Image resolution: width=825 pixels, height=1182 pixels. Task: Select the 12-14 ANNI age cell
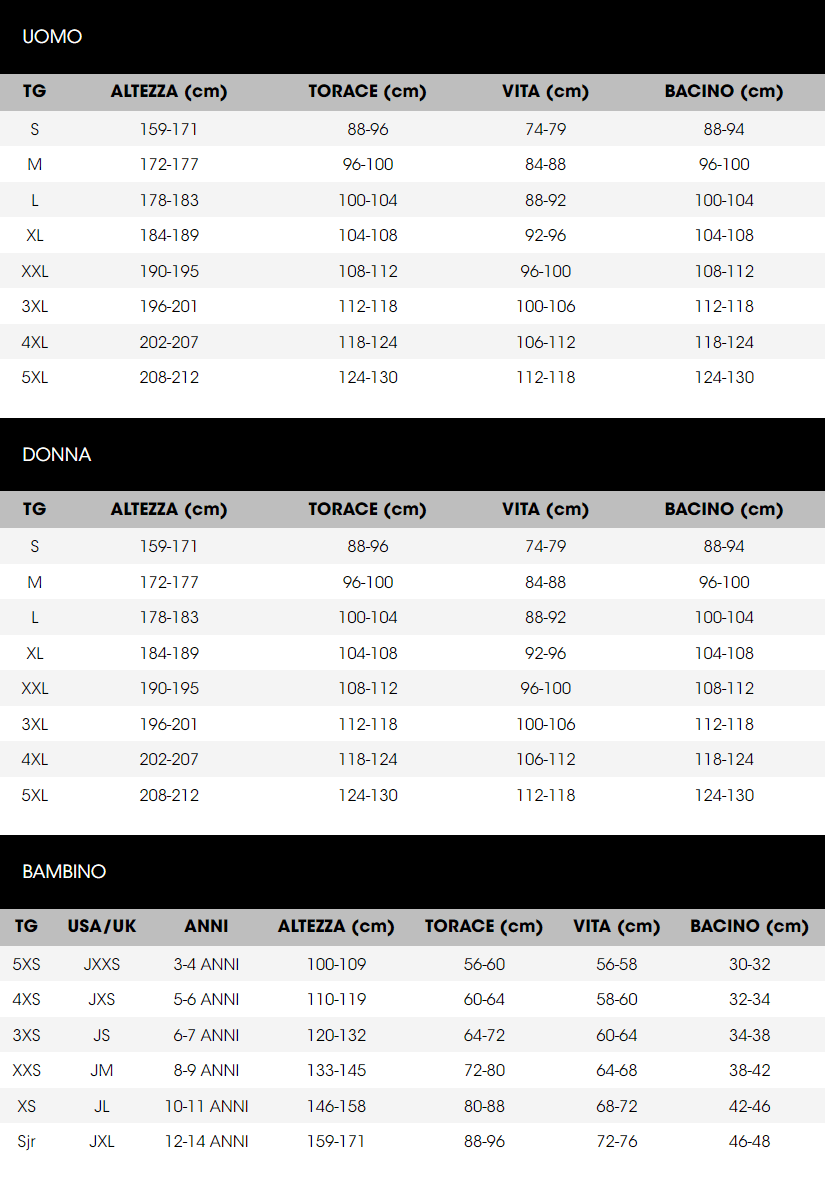(x=206, y=1141)
